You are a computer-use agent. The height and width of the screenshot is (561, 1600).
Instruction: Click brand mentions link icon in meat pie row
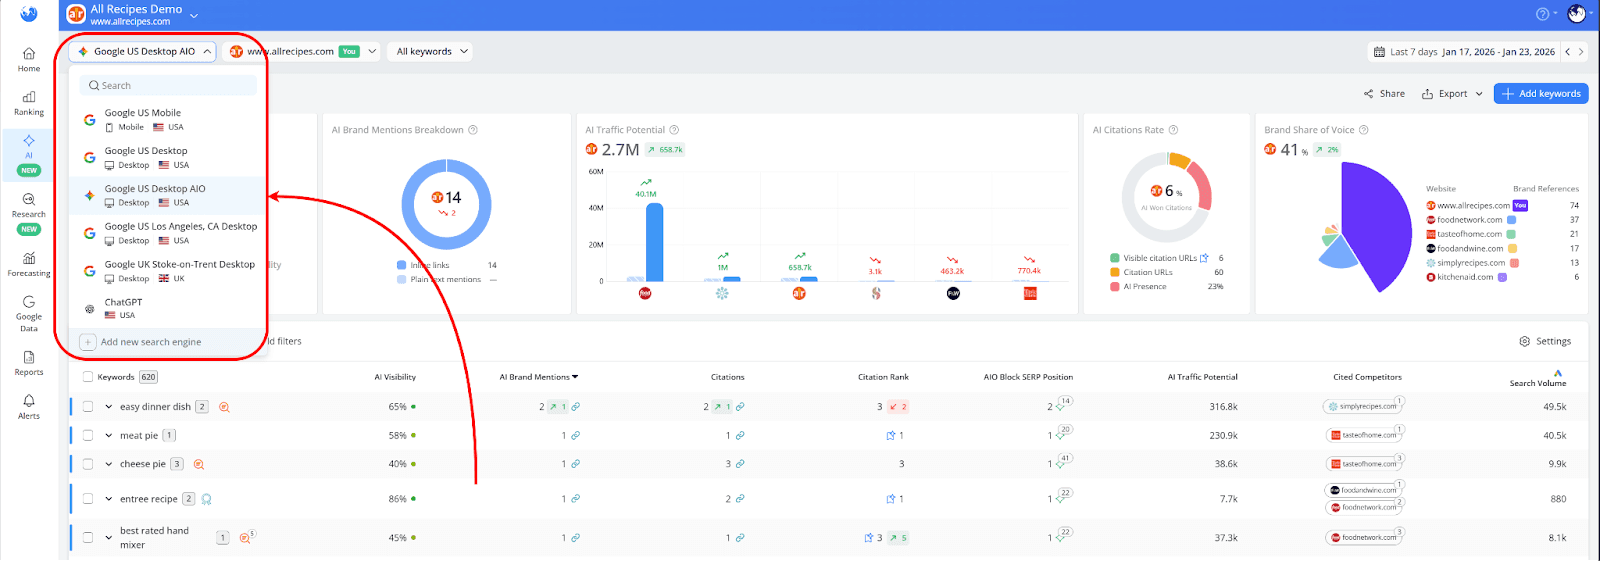click(575, 436)
